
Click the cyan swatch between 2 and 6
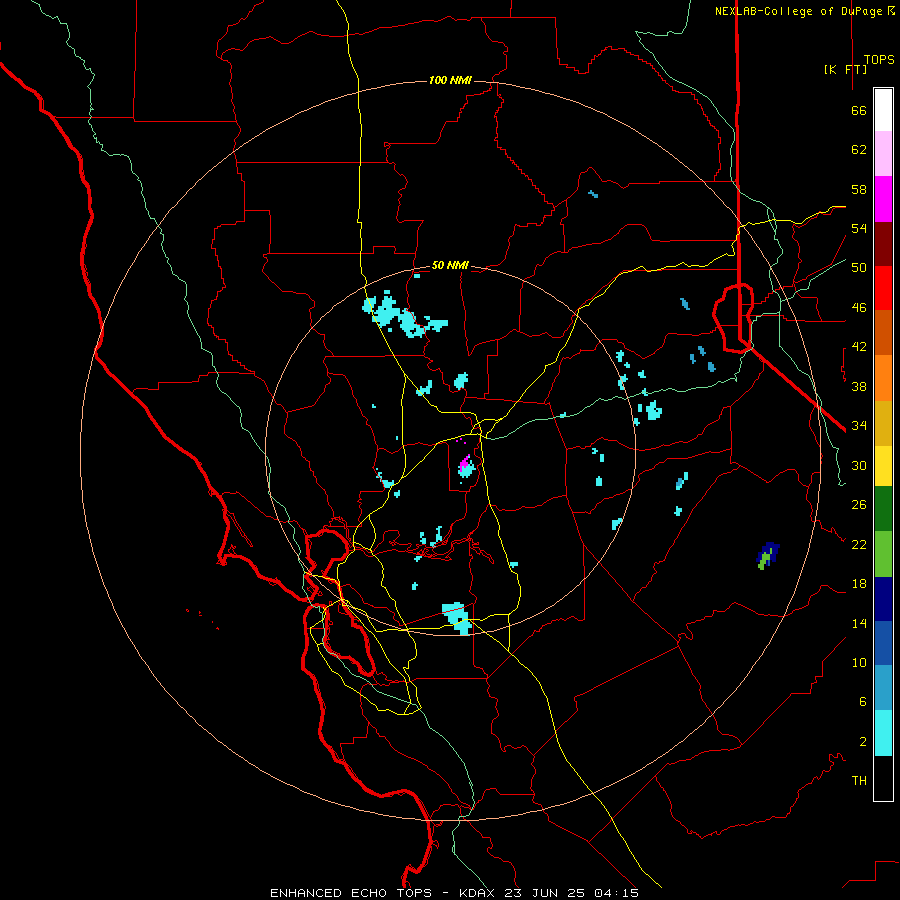[883, 733]
